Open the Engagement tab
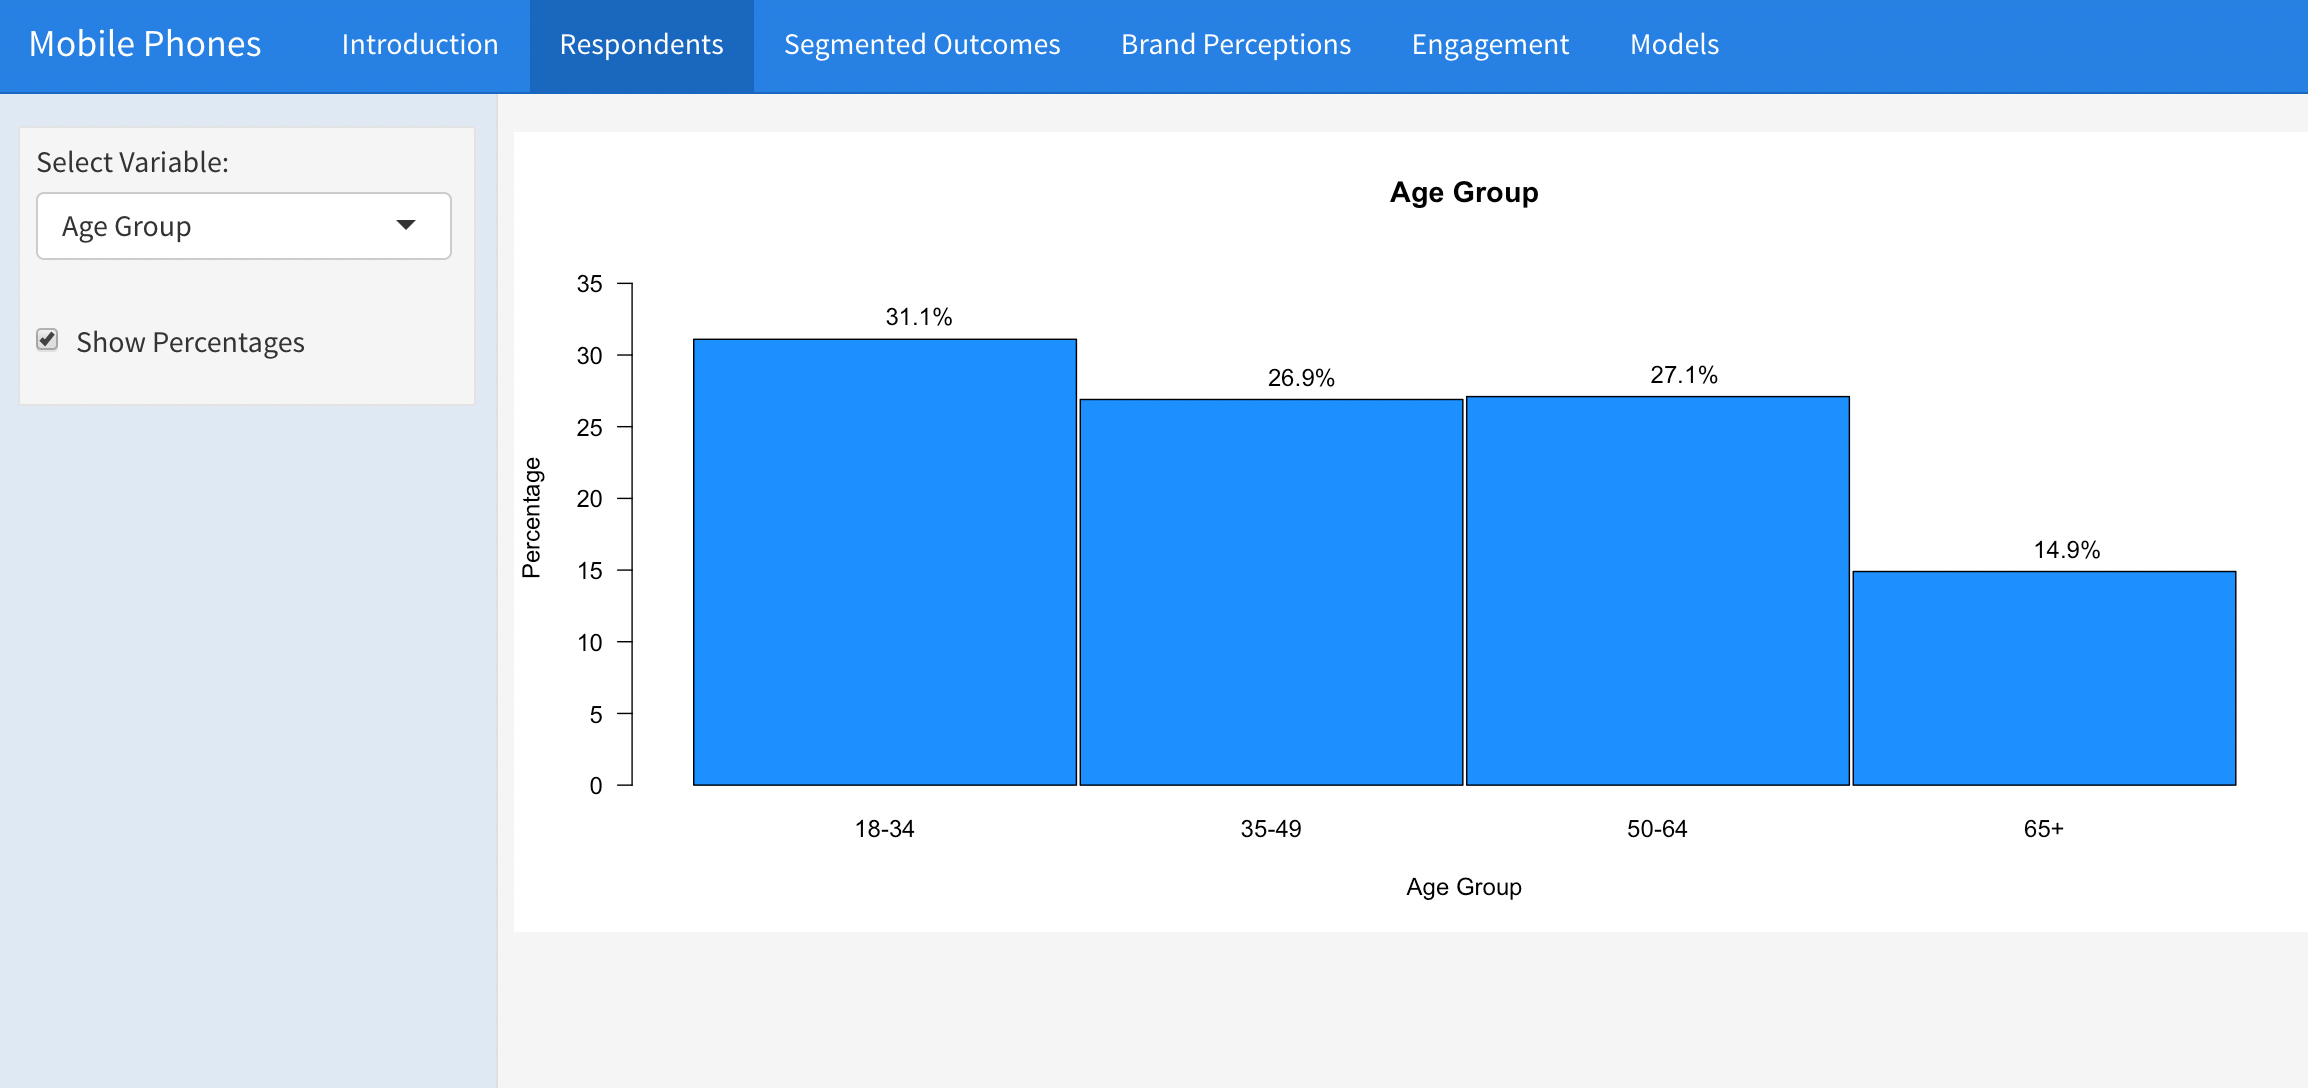 point(1489,45)
